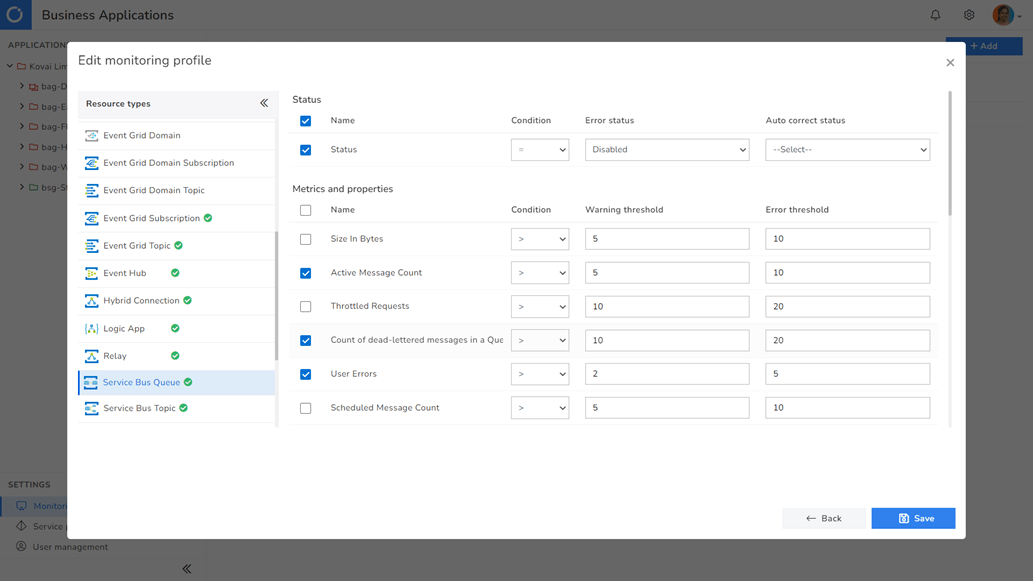
Task: Check the Throttled Requests checkbox
Action: [x=305, y=306]
